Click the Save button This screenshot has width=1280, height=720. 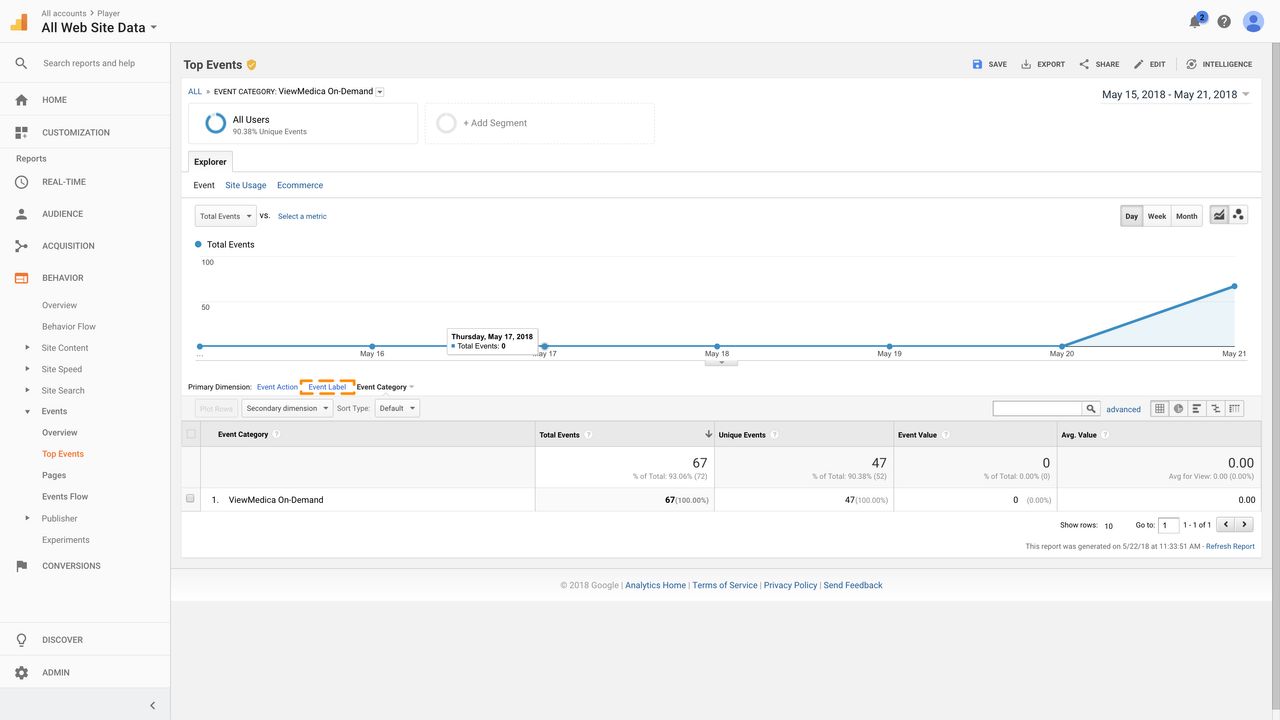[990, 64]
